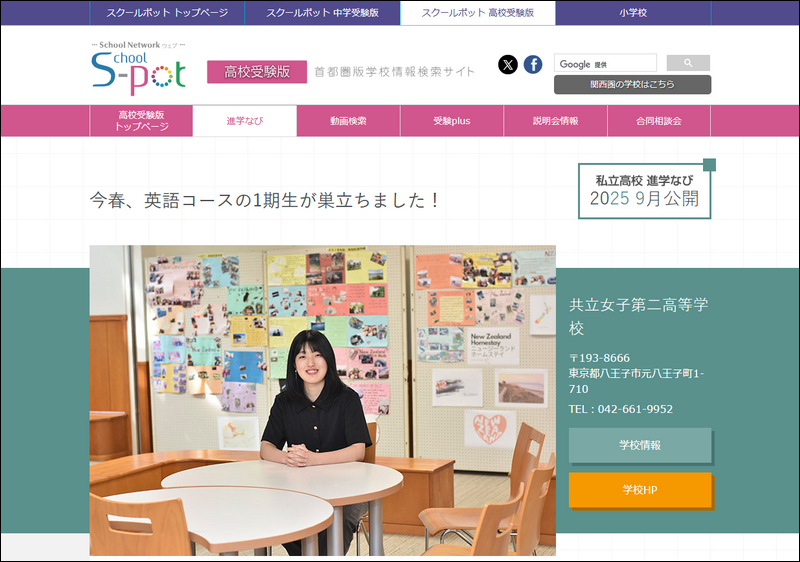Select 進学なび menu item
Screen dimensions: 800x562
point(244,121)
